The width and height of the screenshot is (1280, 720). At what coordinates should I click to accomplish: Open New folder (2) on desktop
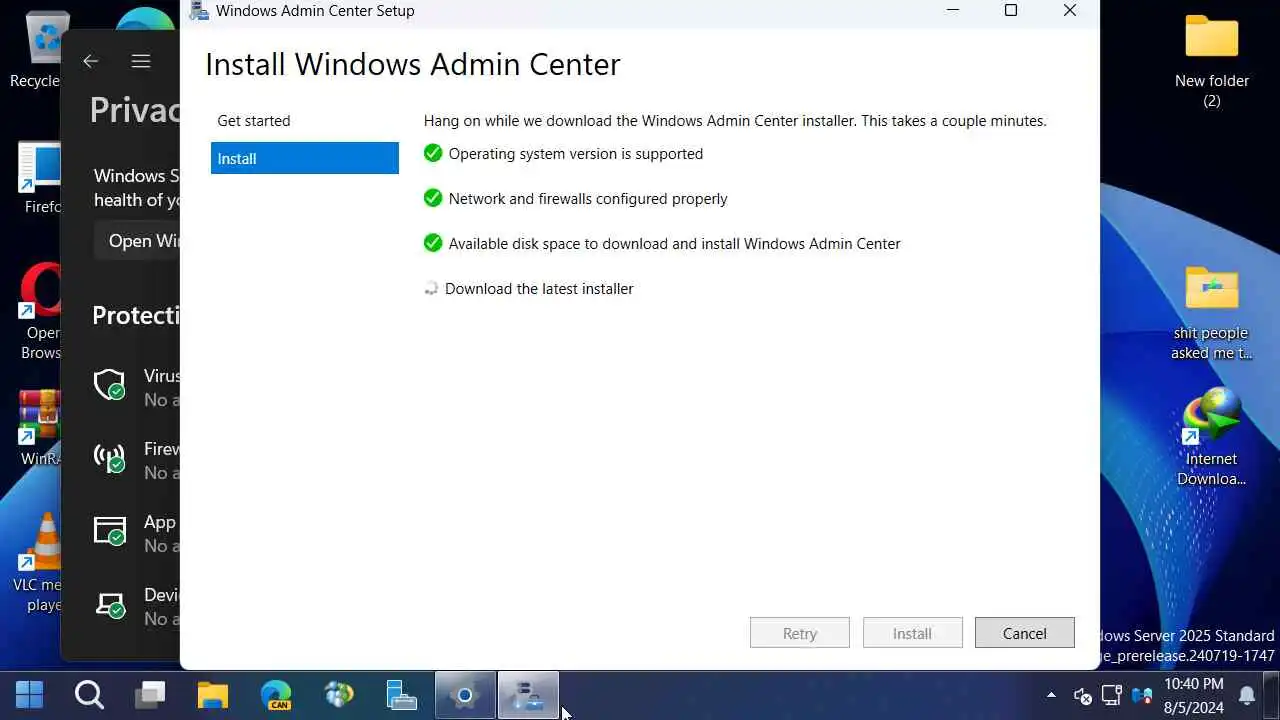1212,60
